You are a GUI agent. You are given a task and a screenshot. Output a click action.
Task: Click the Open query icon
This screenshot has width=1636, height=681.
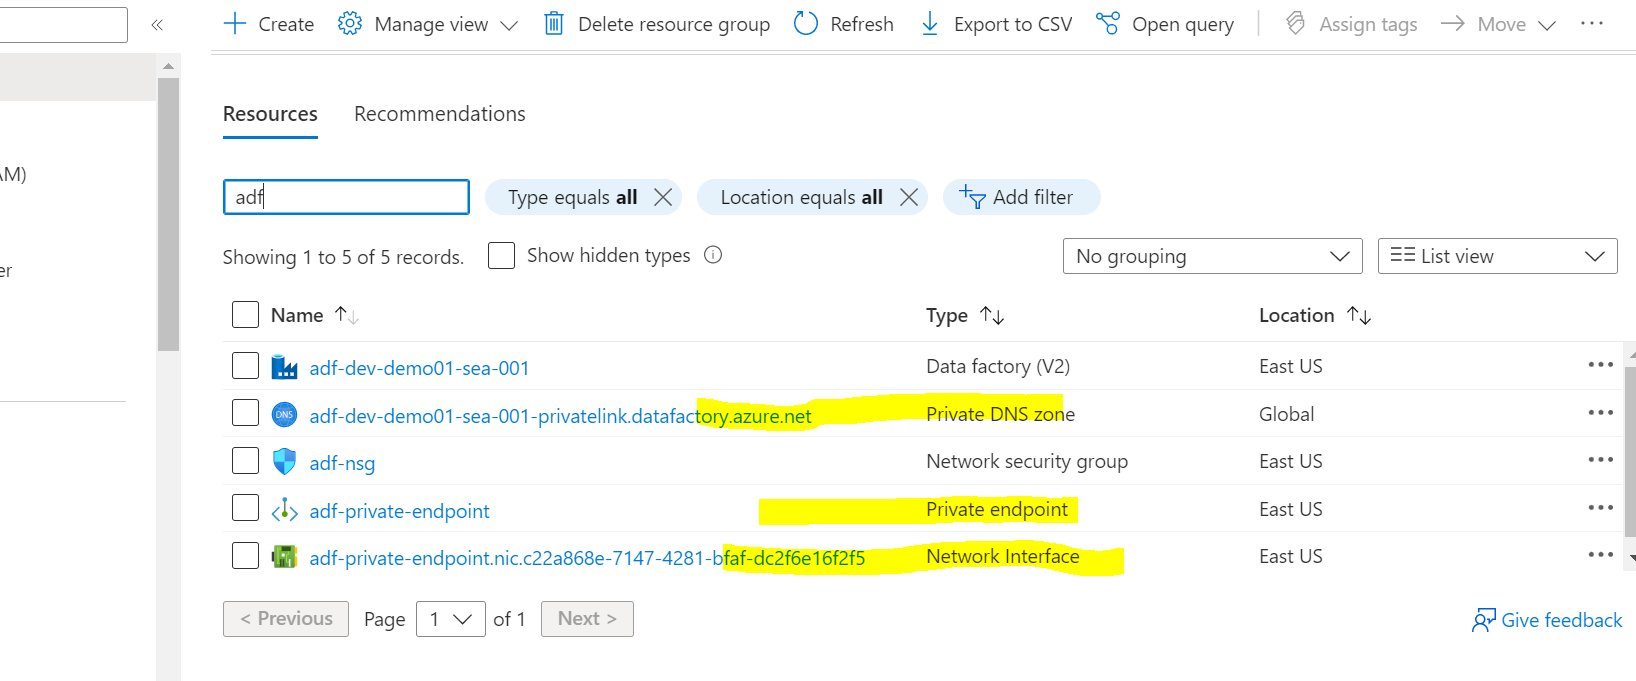click(x=1108, y=24)
